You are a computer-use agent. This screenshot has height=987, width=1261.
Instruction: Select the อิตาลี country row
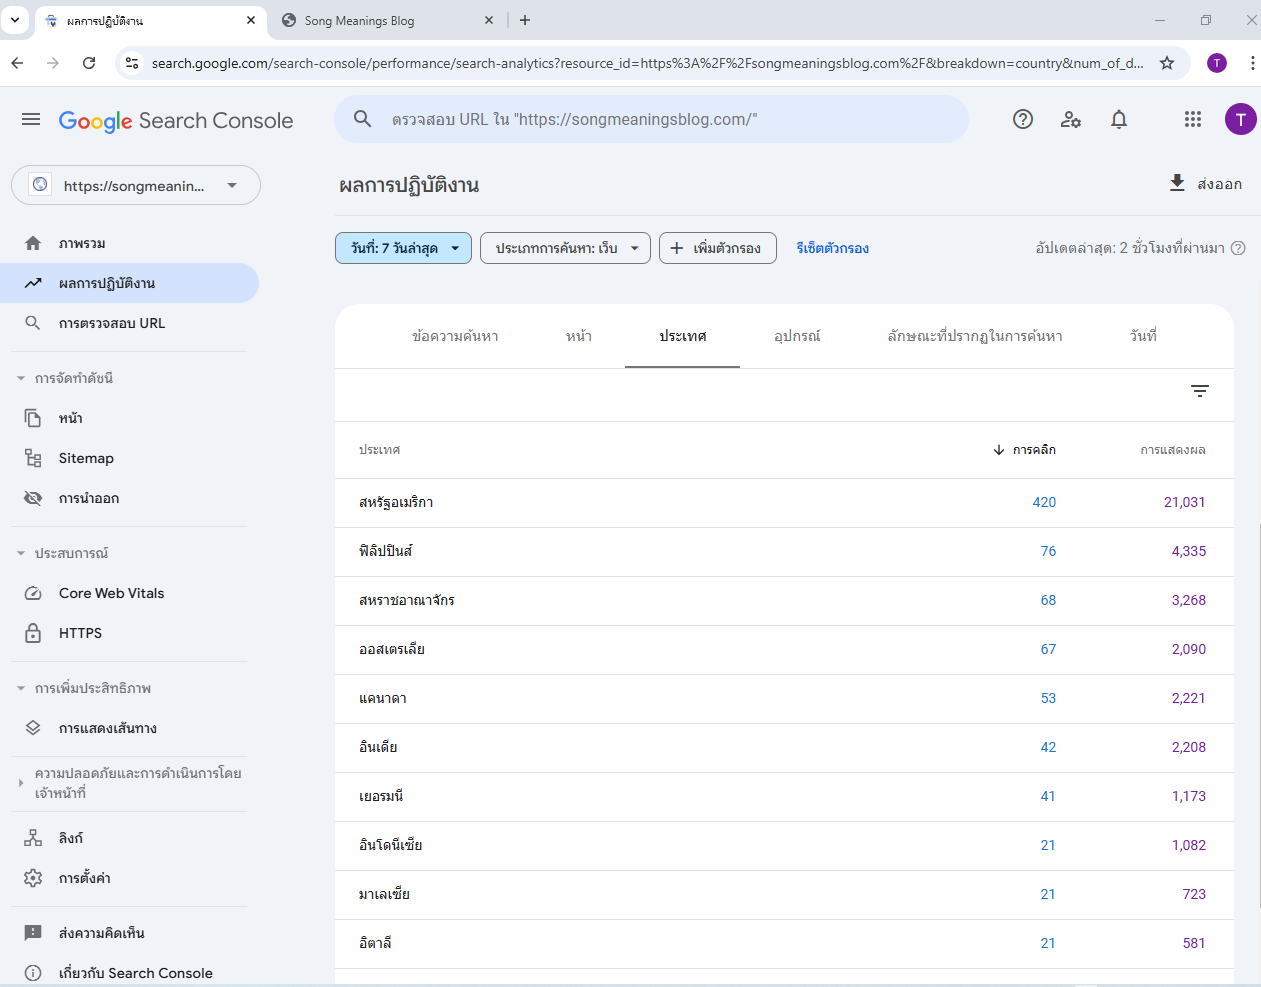(x=784, y=943)
